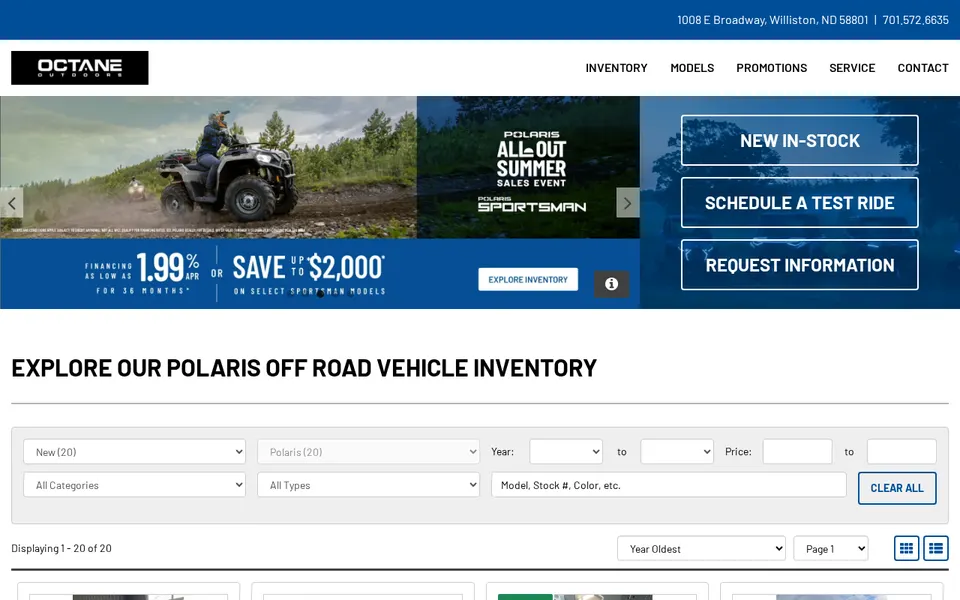Expand the Polaris (20) make dropdown
The width and height of the screenshot is (960, 600).
point(368,452)
